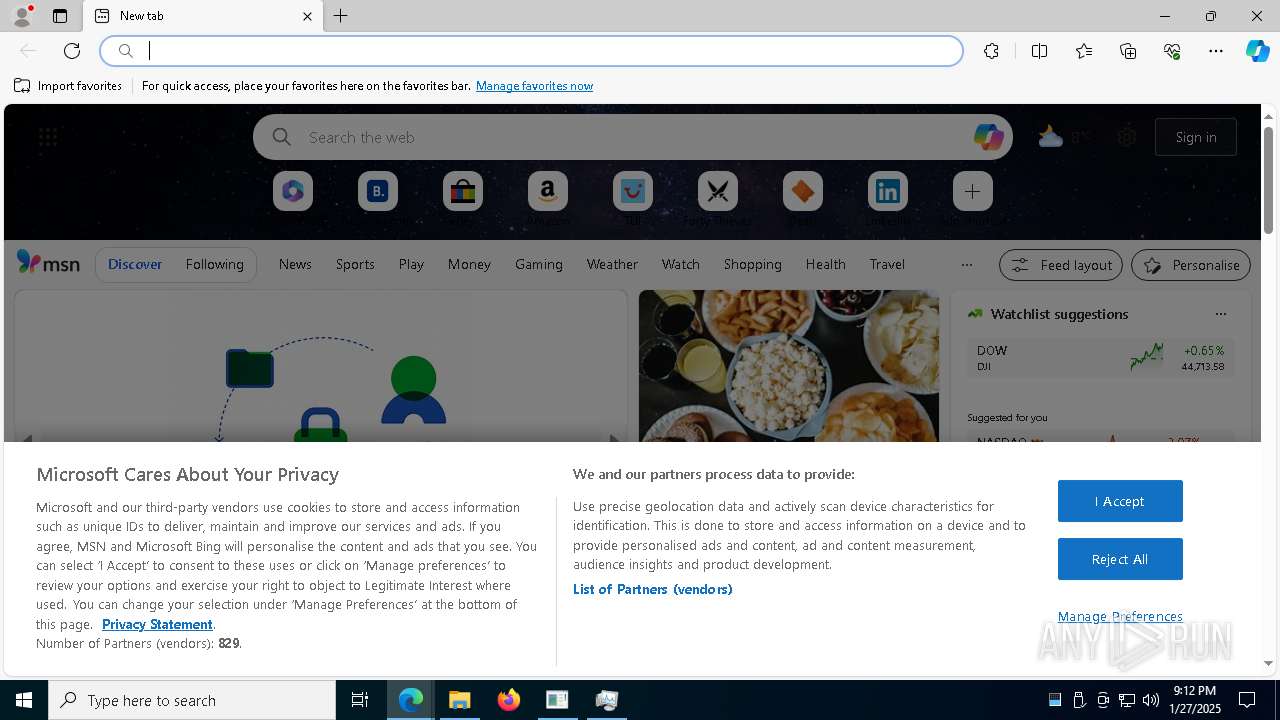
Task: Open the orange tag quick link
Action: pos(803,191)
